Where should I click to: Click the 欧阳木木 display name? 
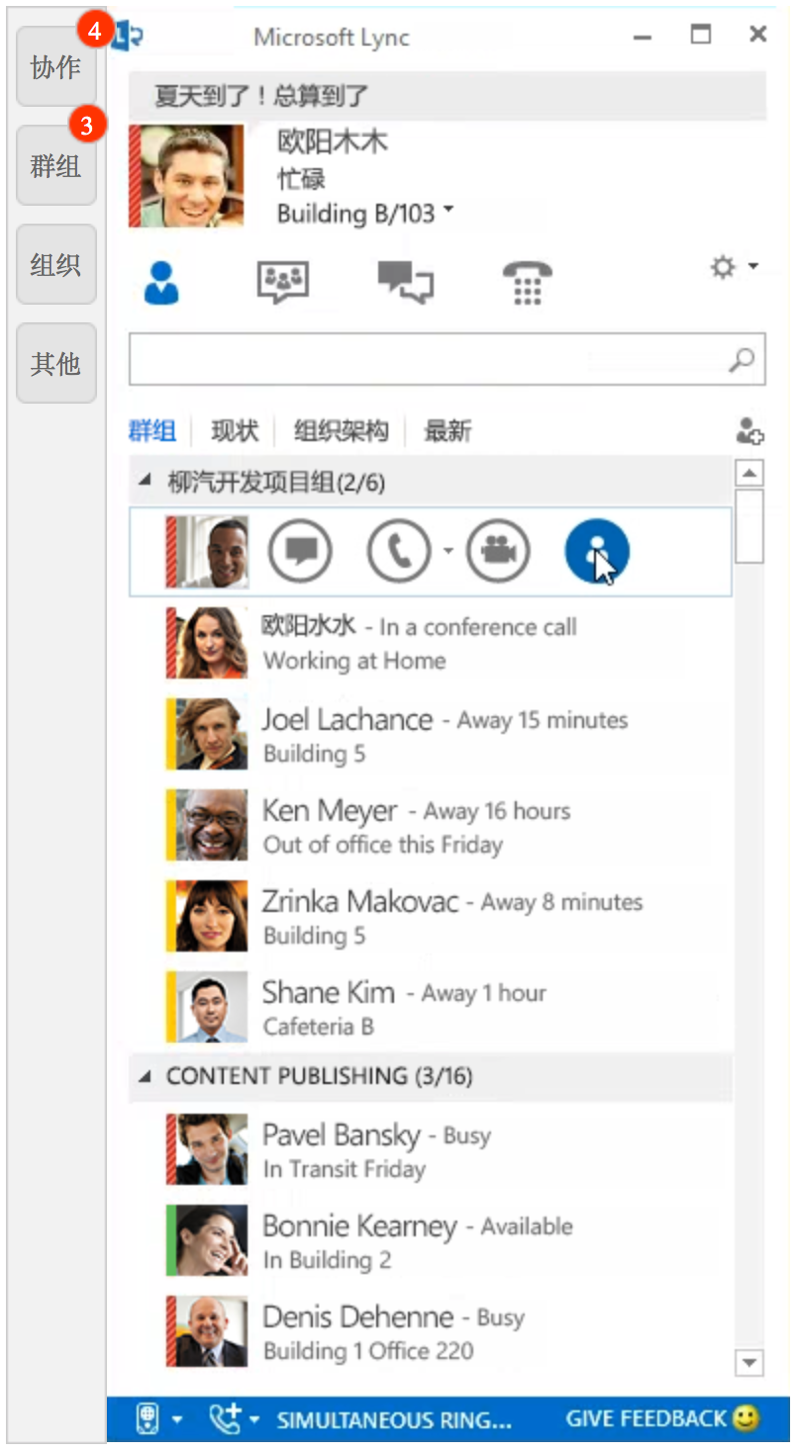[332, 141]
